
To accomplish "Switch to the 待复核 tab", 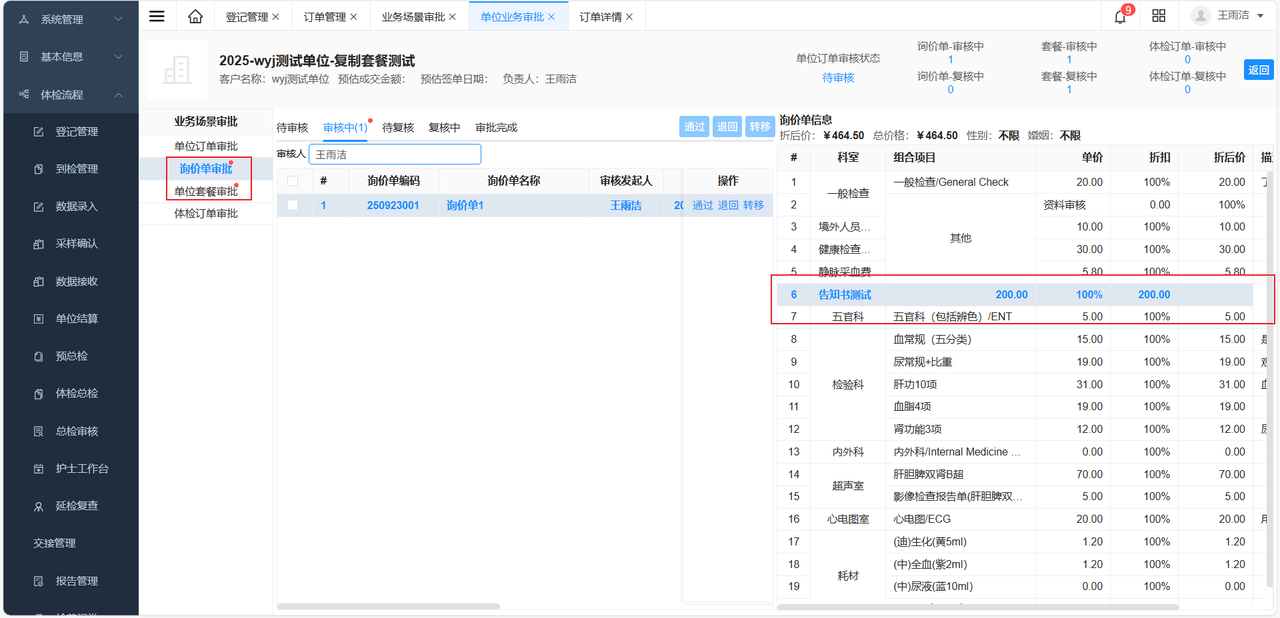I will pos(397,128).
